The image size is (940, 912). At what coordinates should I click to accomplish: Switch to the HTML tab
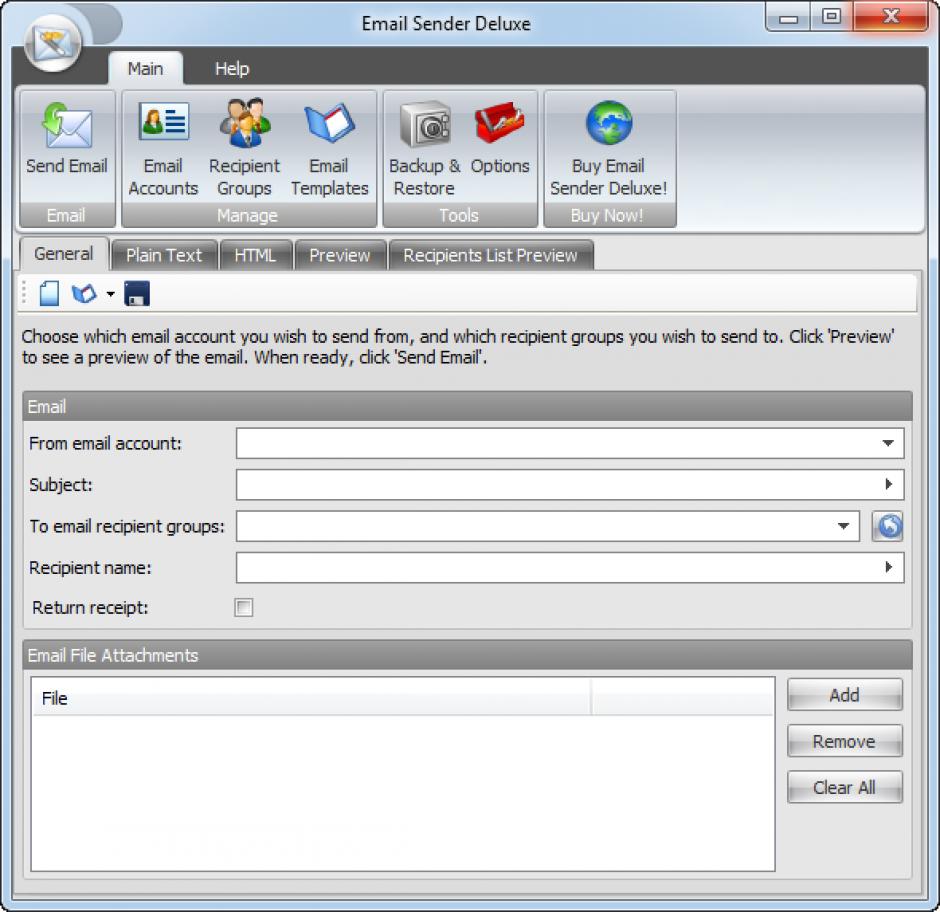(255, 255)
